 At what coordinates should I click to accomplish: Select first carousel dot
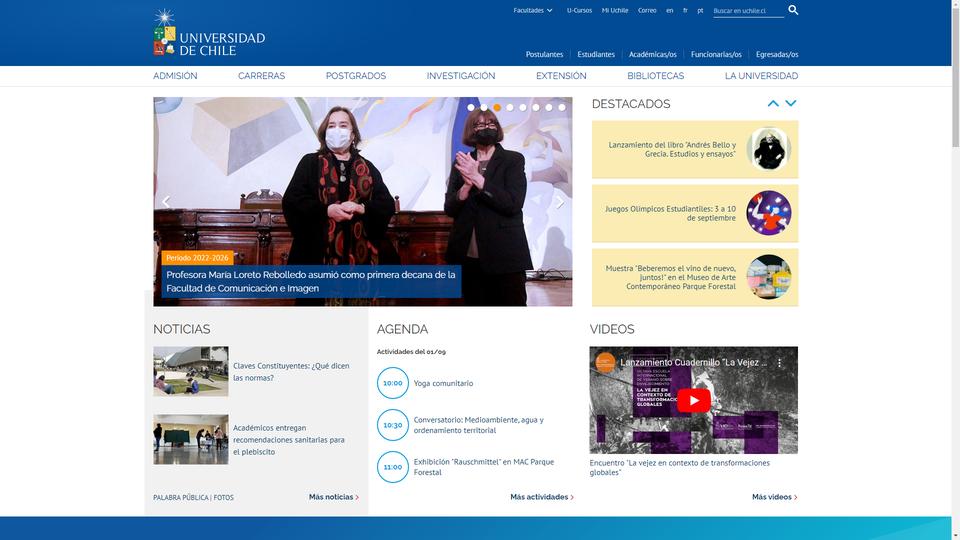coord(471,107)
